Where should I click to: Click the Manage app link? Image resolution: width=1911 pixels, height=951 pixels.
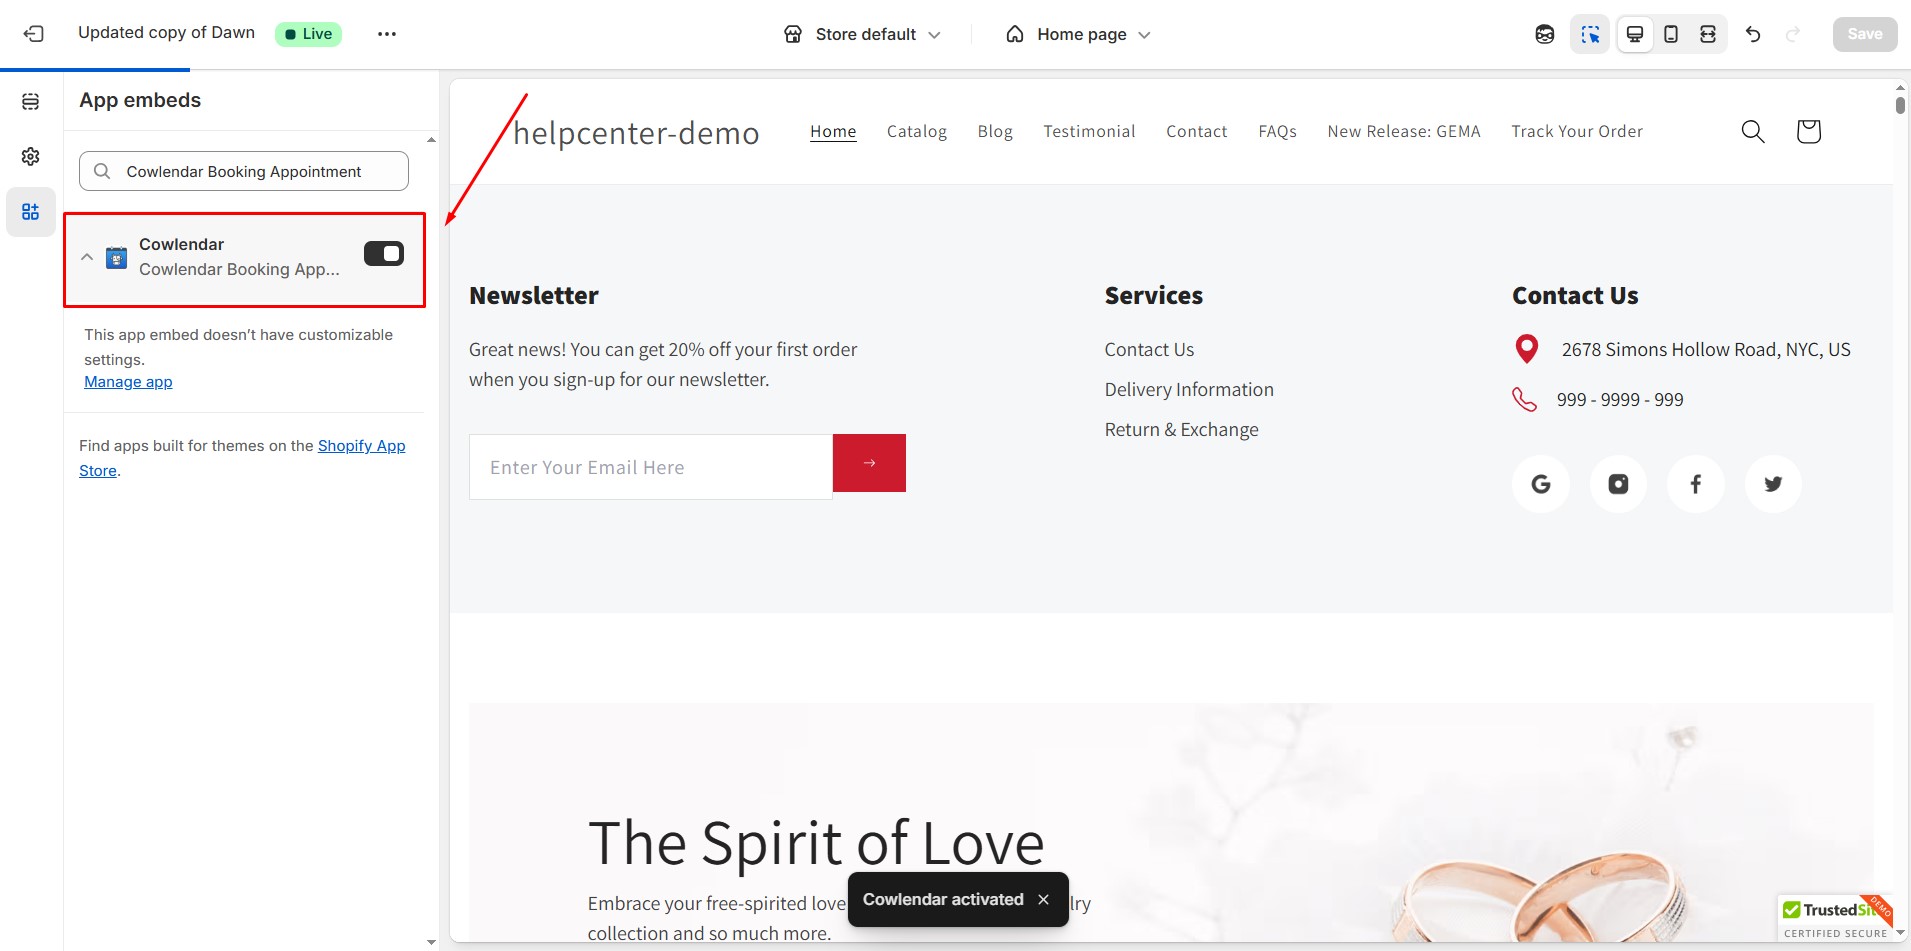tap(128, 382)
